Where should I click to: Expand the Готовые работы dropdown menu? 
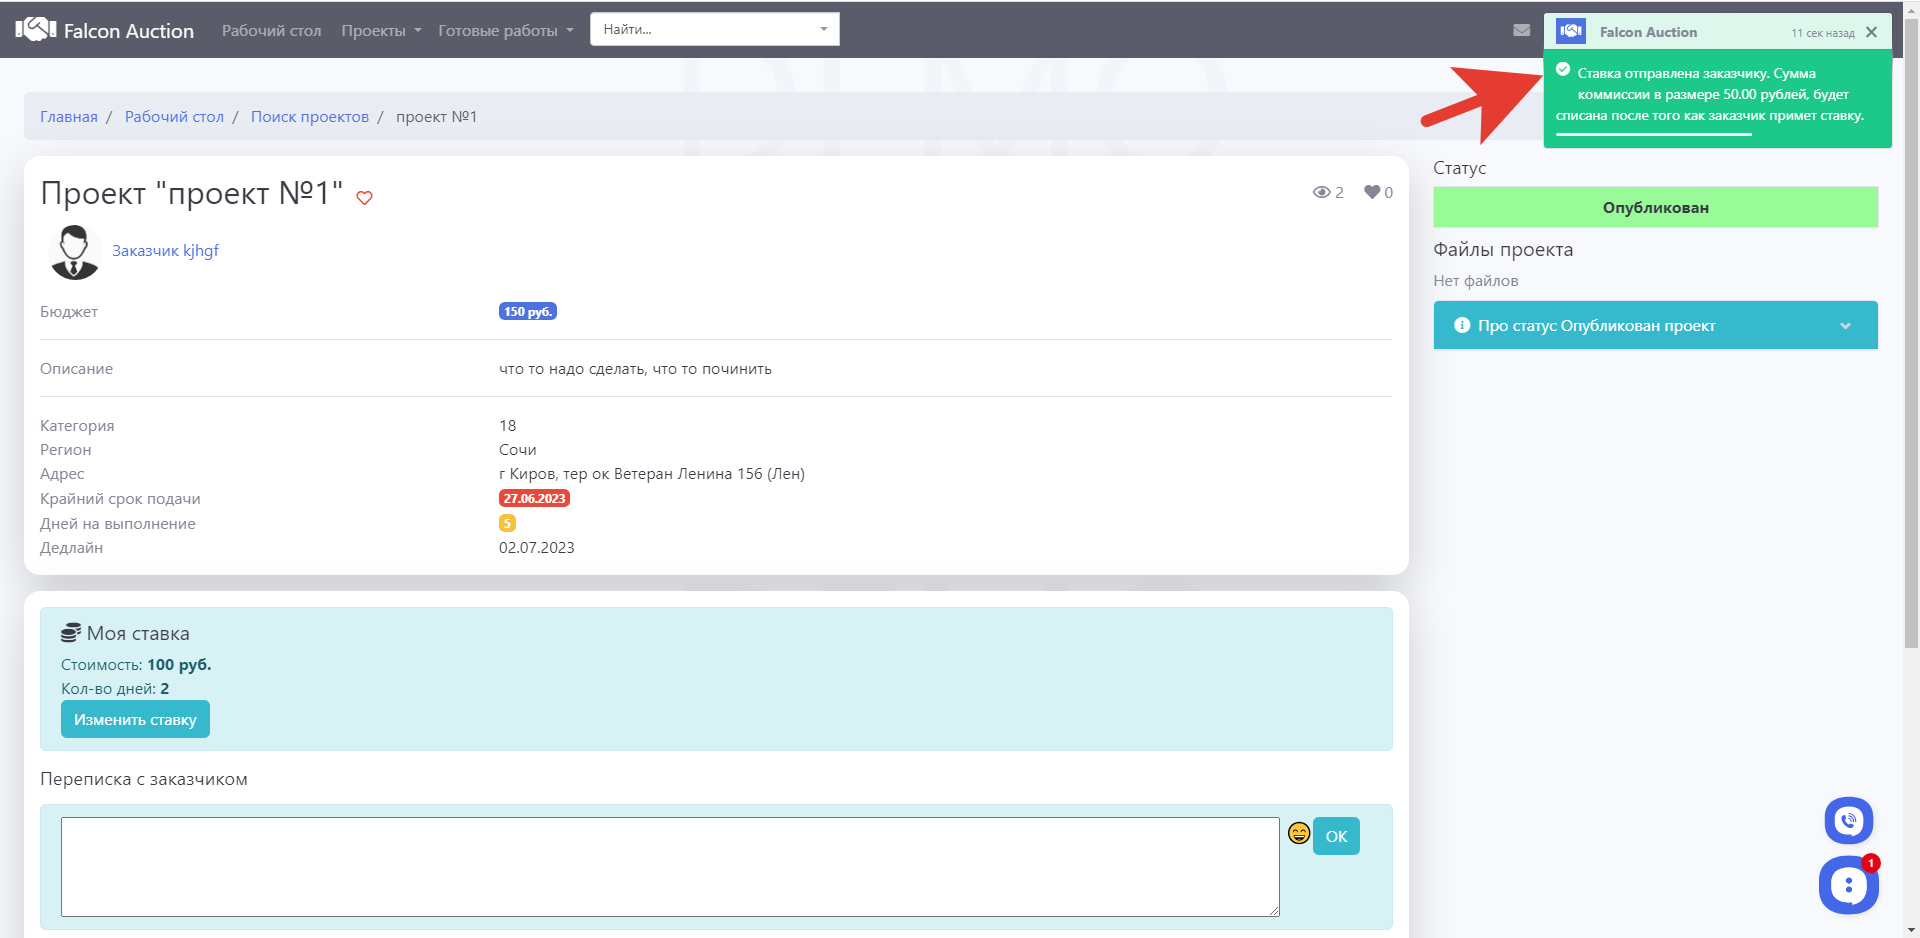[x=505, y=31]
